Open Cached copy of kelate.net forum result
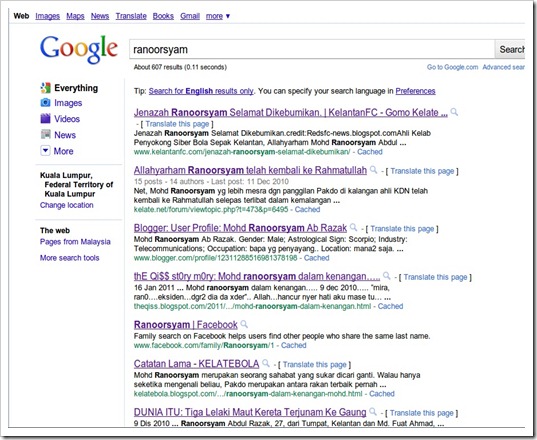The height and width of the screenshot is (440, 537). (x=308, y=209)
